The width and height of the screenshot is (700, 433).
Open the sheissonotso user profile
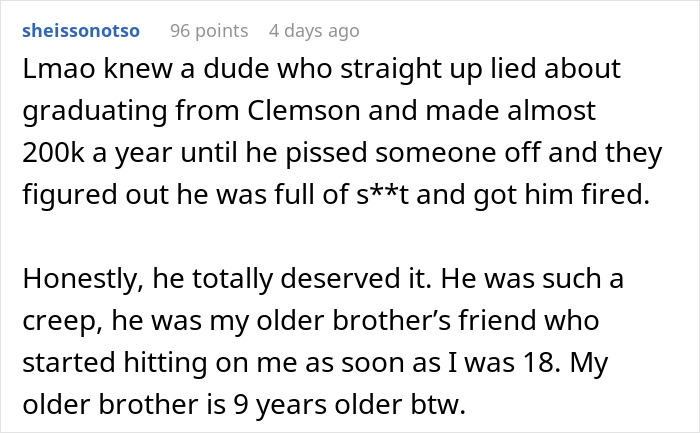tap(80, 31)
